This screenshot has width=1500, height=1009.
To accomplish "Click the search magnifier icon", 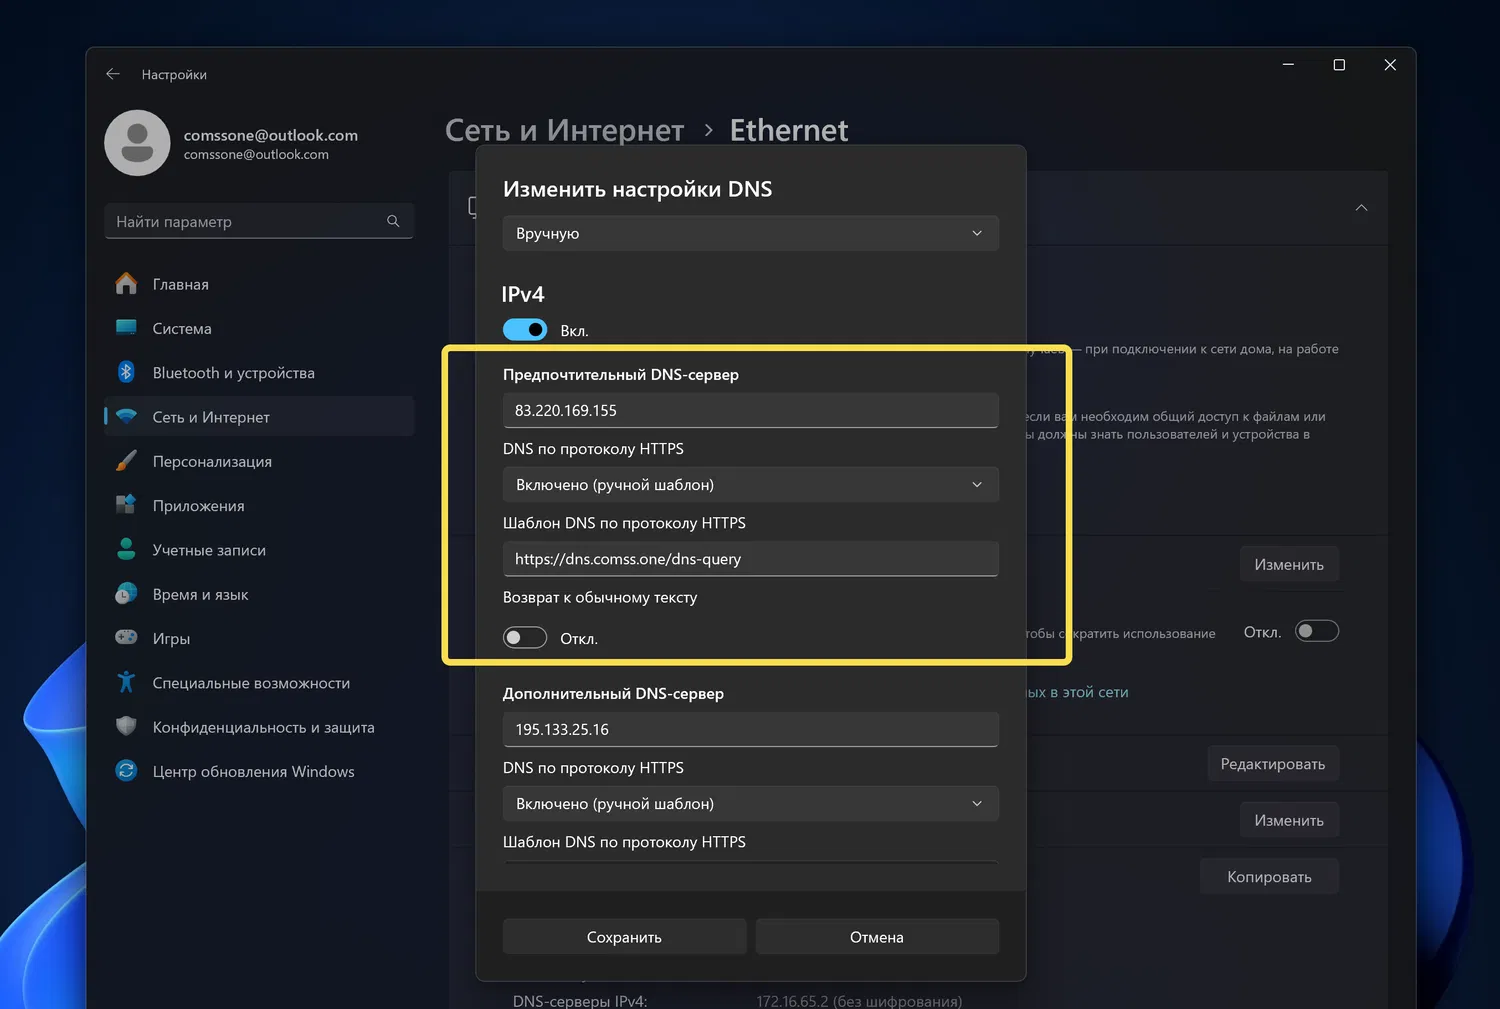I will [393, 221].
